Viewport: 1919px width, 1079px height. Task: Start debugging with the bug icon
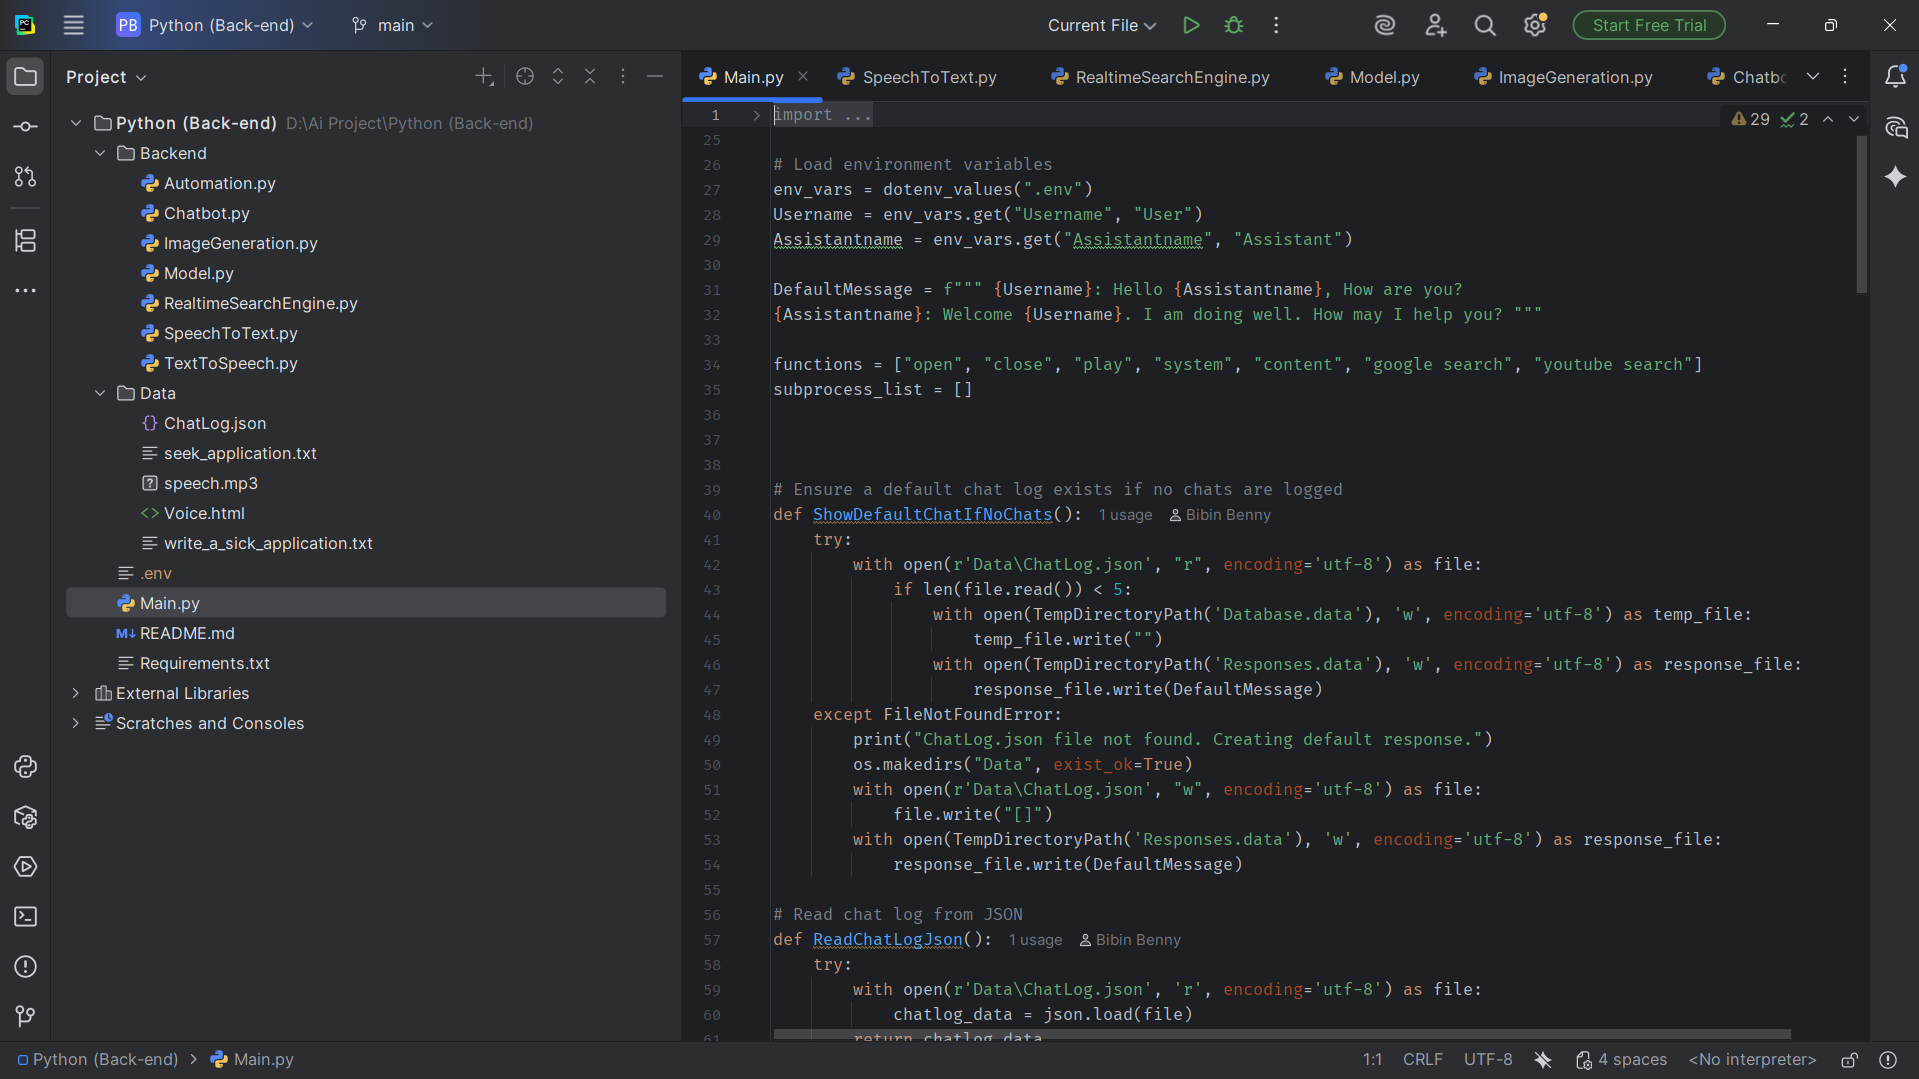[x=1234, y=26]
